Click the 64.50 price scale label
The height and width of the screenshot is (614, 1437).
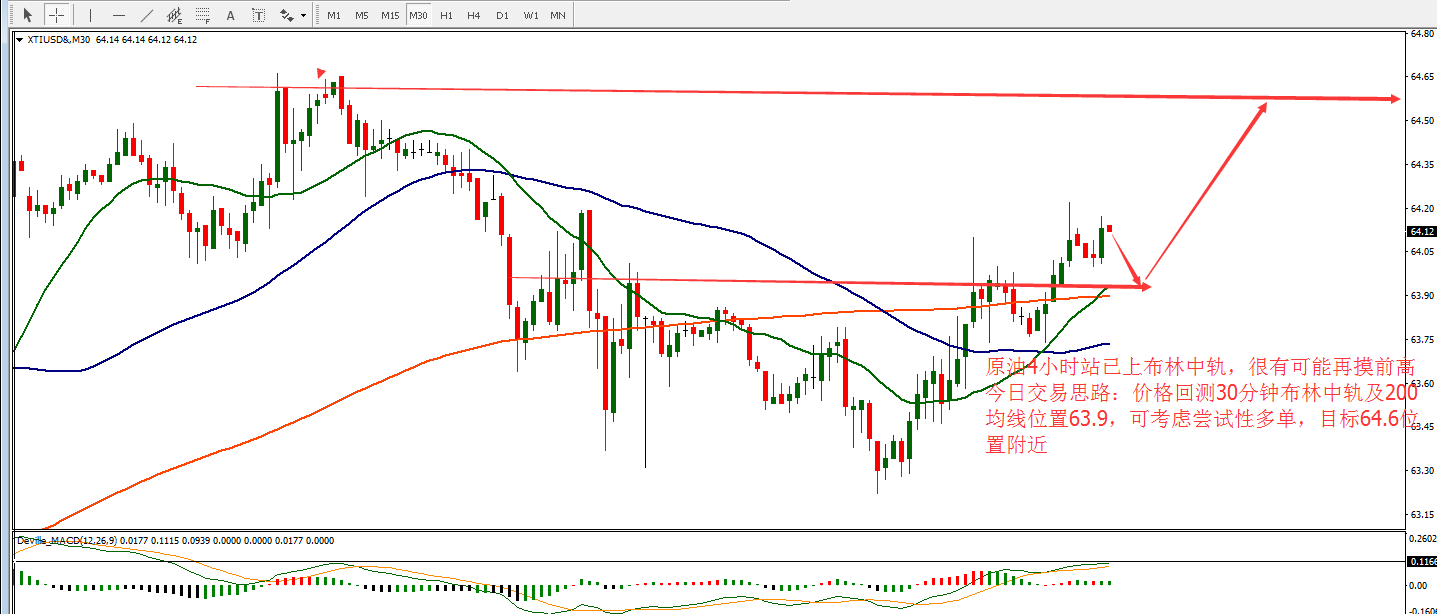pos(1421,121)
